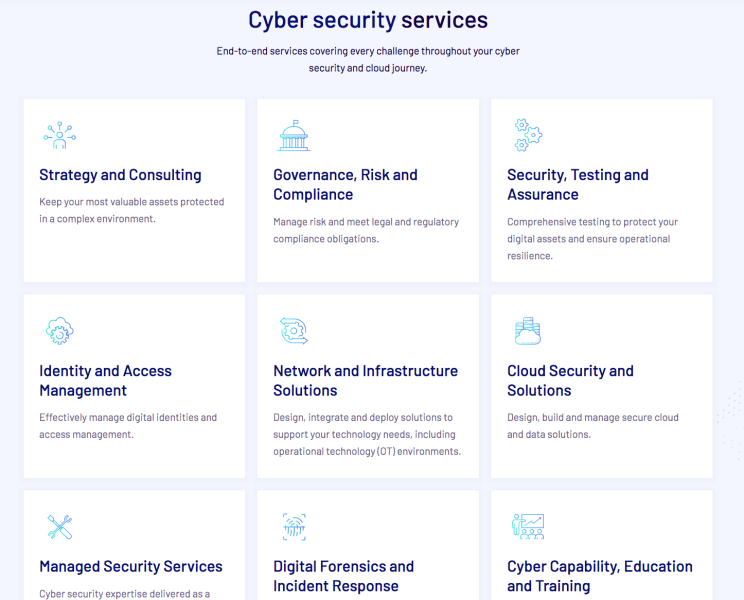This screenshot has width=744, height=600.
Task: Click the Cyber security services page title
Action: pyautogui.click(x=368, y=20)
